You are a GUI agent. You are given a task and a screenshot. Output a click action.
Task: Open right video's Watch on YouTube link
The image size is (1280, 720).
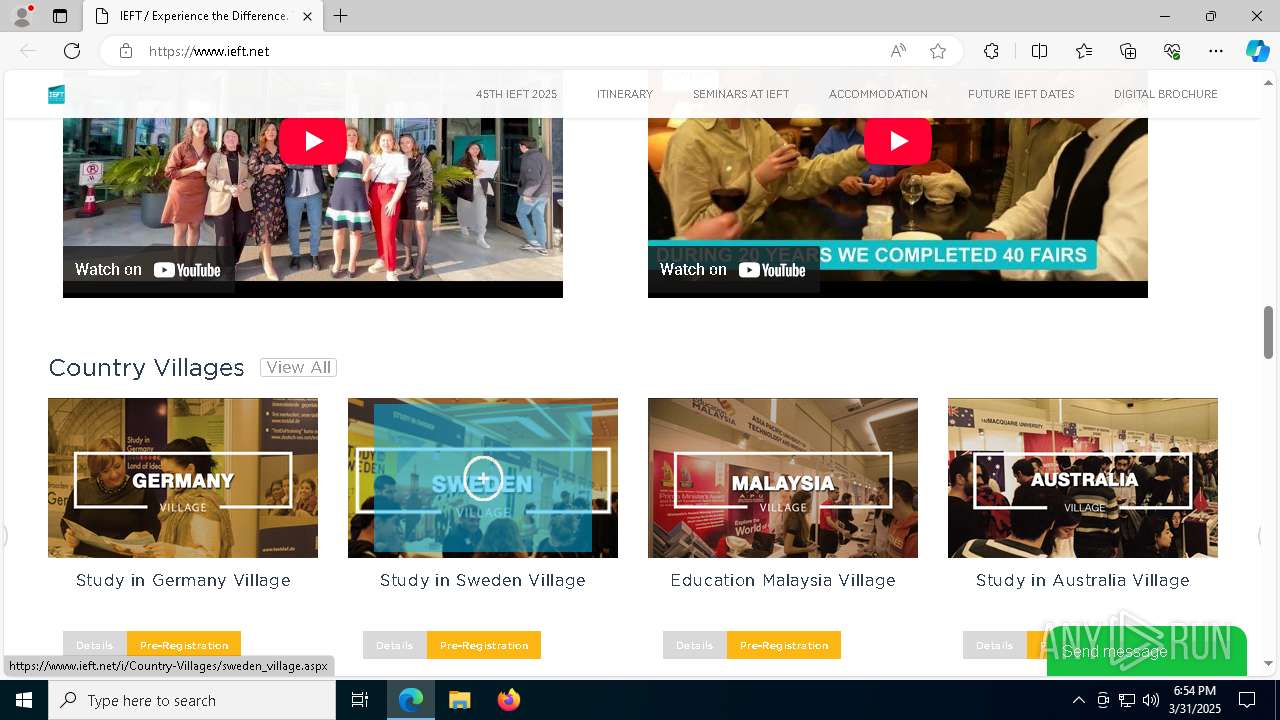click(733, 269)
